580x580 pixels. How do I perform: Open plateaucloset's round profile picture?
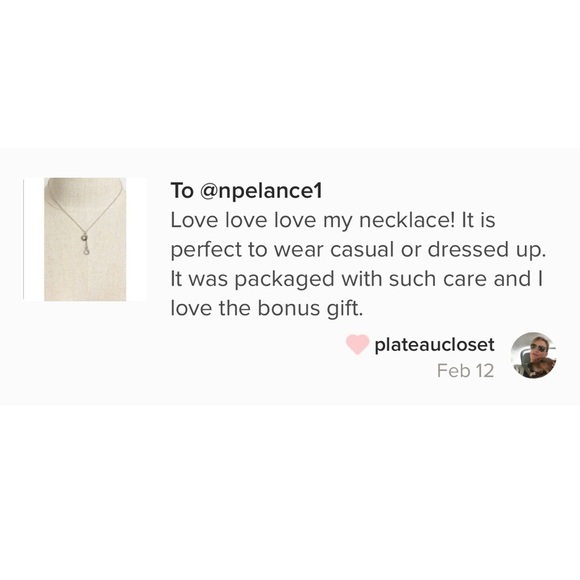[x=533, y=355]
